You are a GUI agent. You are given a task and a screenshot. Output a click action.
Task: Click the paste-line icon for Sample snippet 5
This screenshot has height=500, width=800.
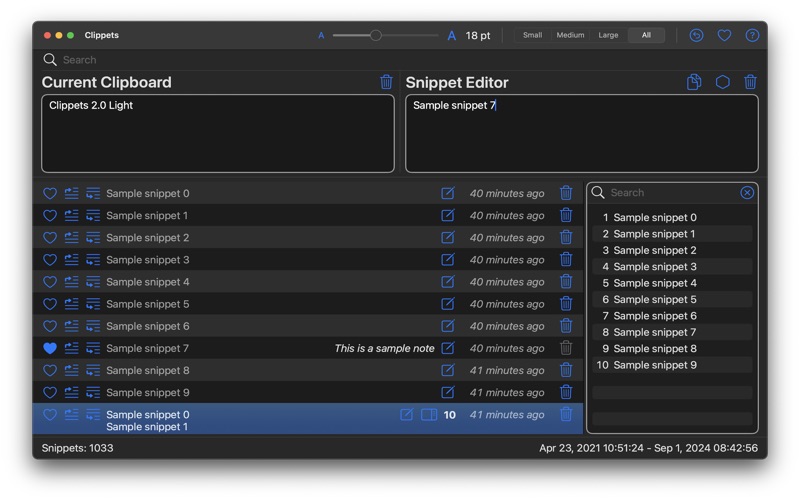pyautogui.click(x=71, y=304)
